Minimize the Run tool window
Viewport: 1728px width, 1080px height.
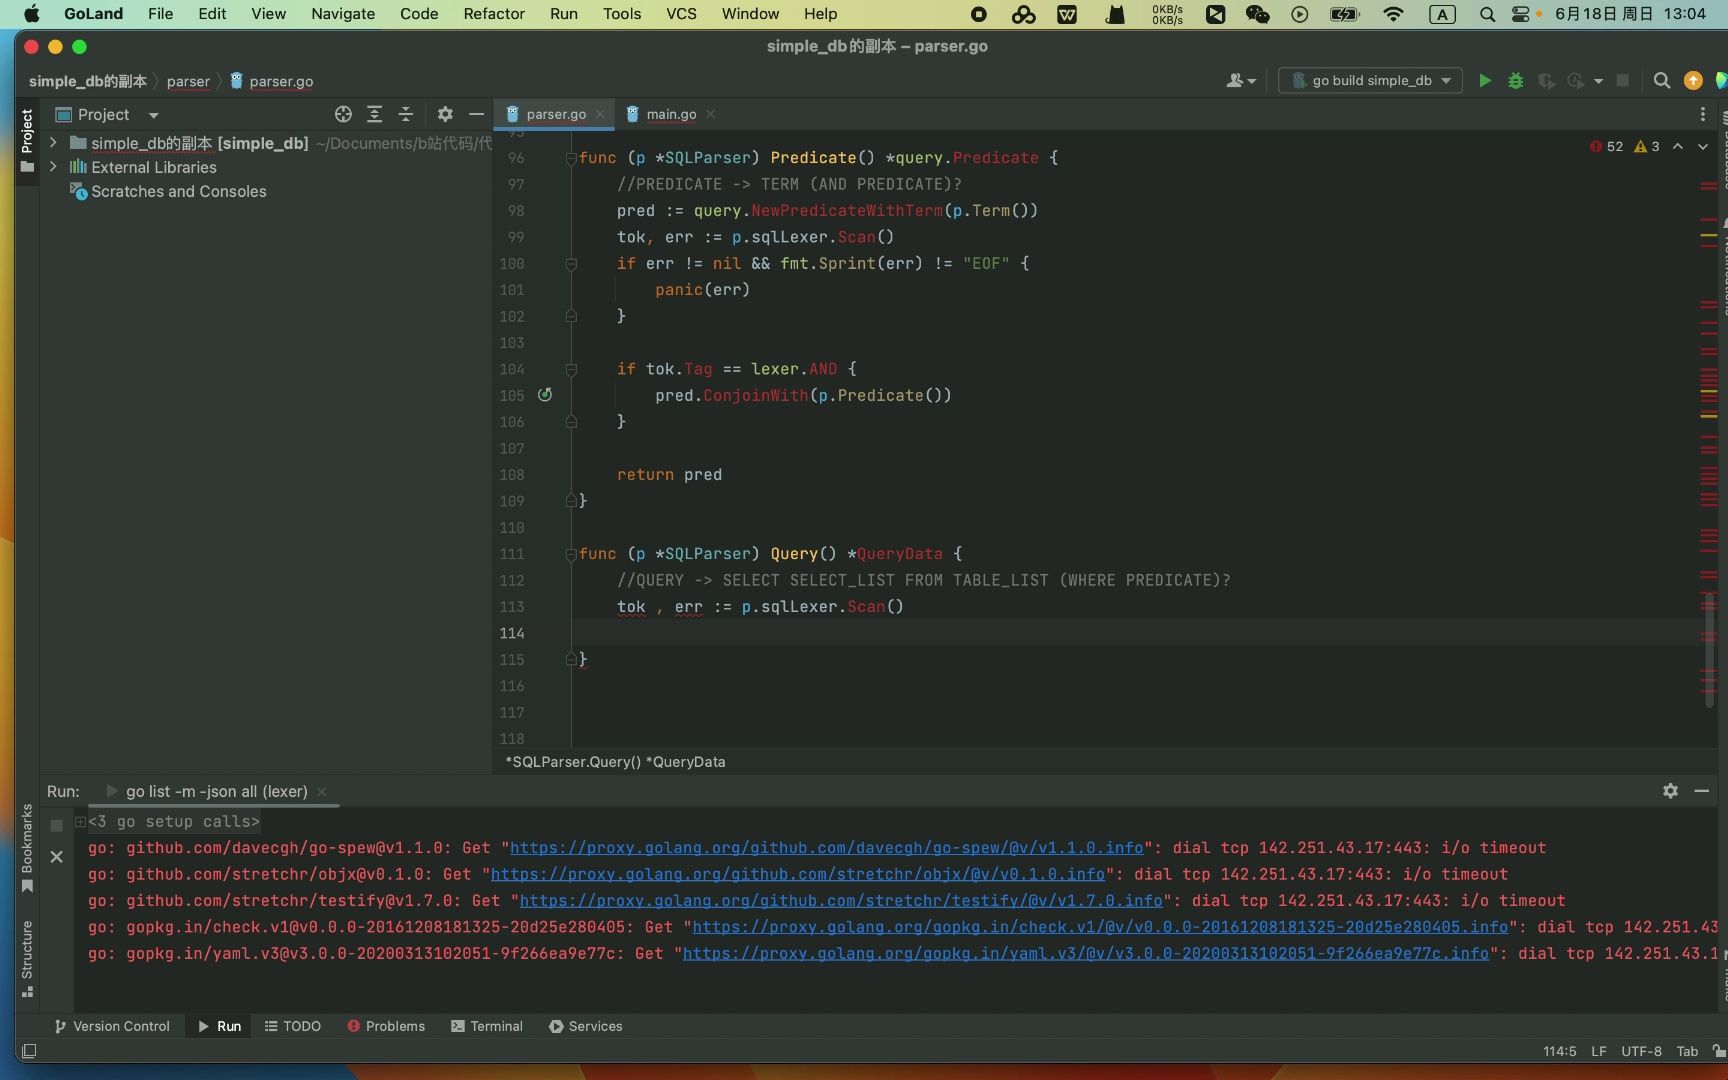[x=1701, y=790]
